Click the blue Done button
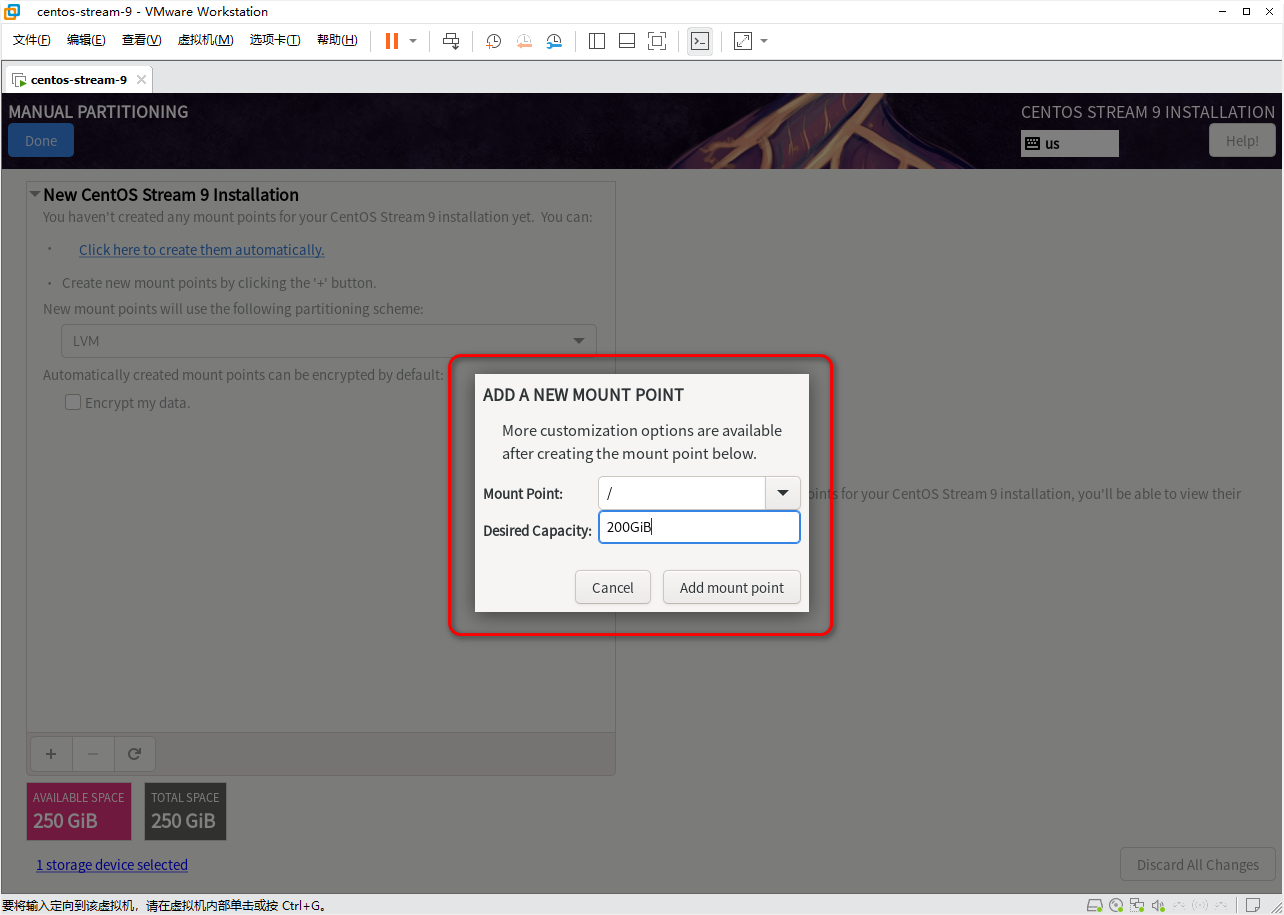 (x=41, y=141)
